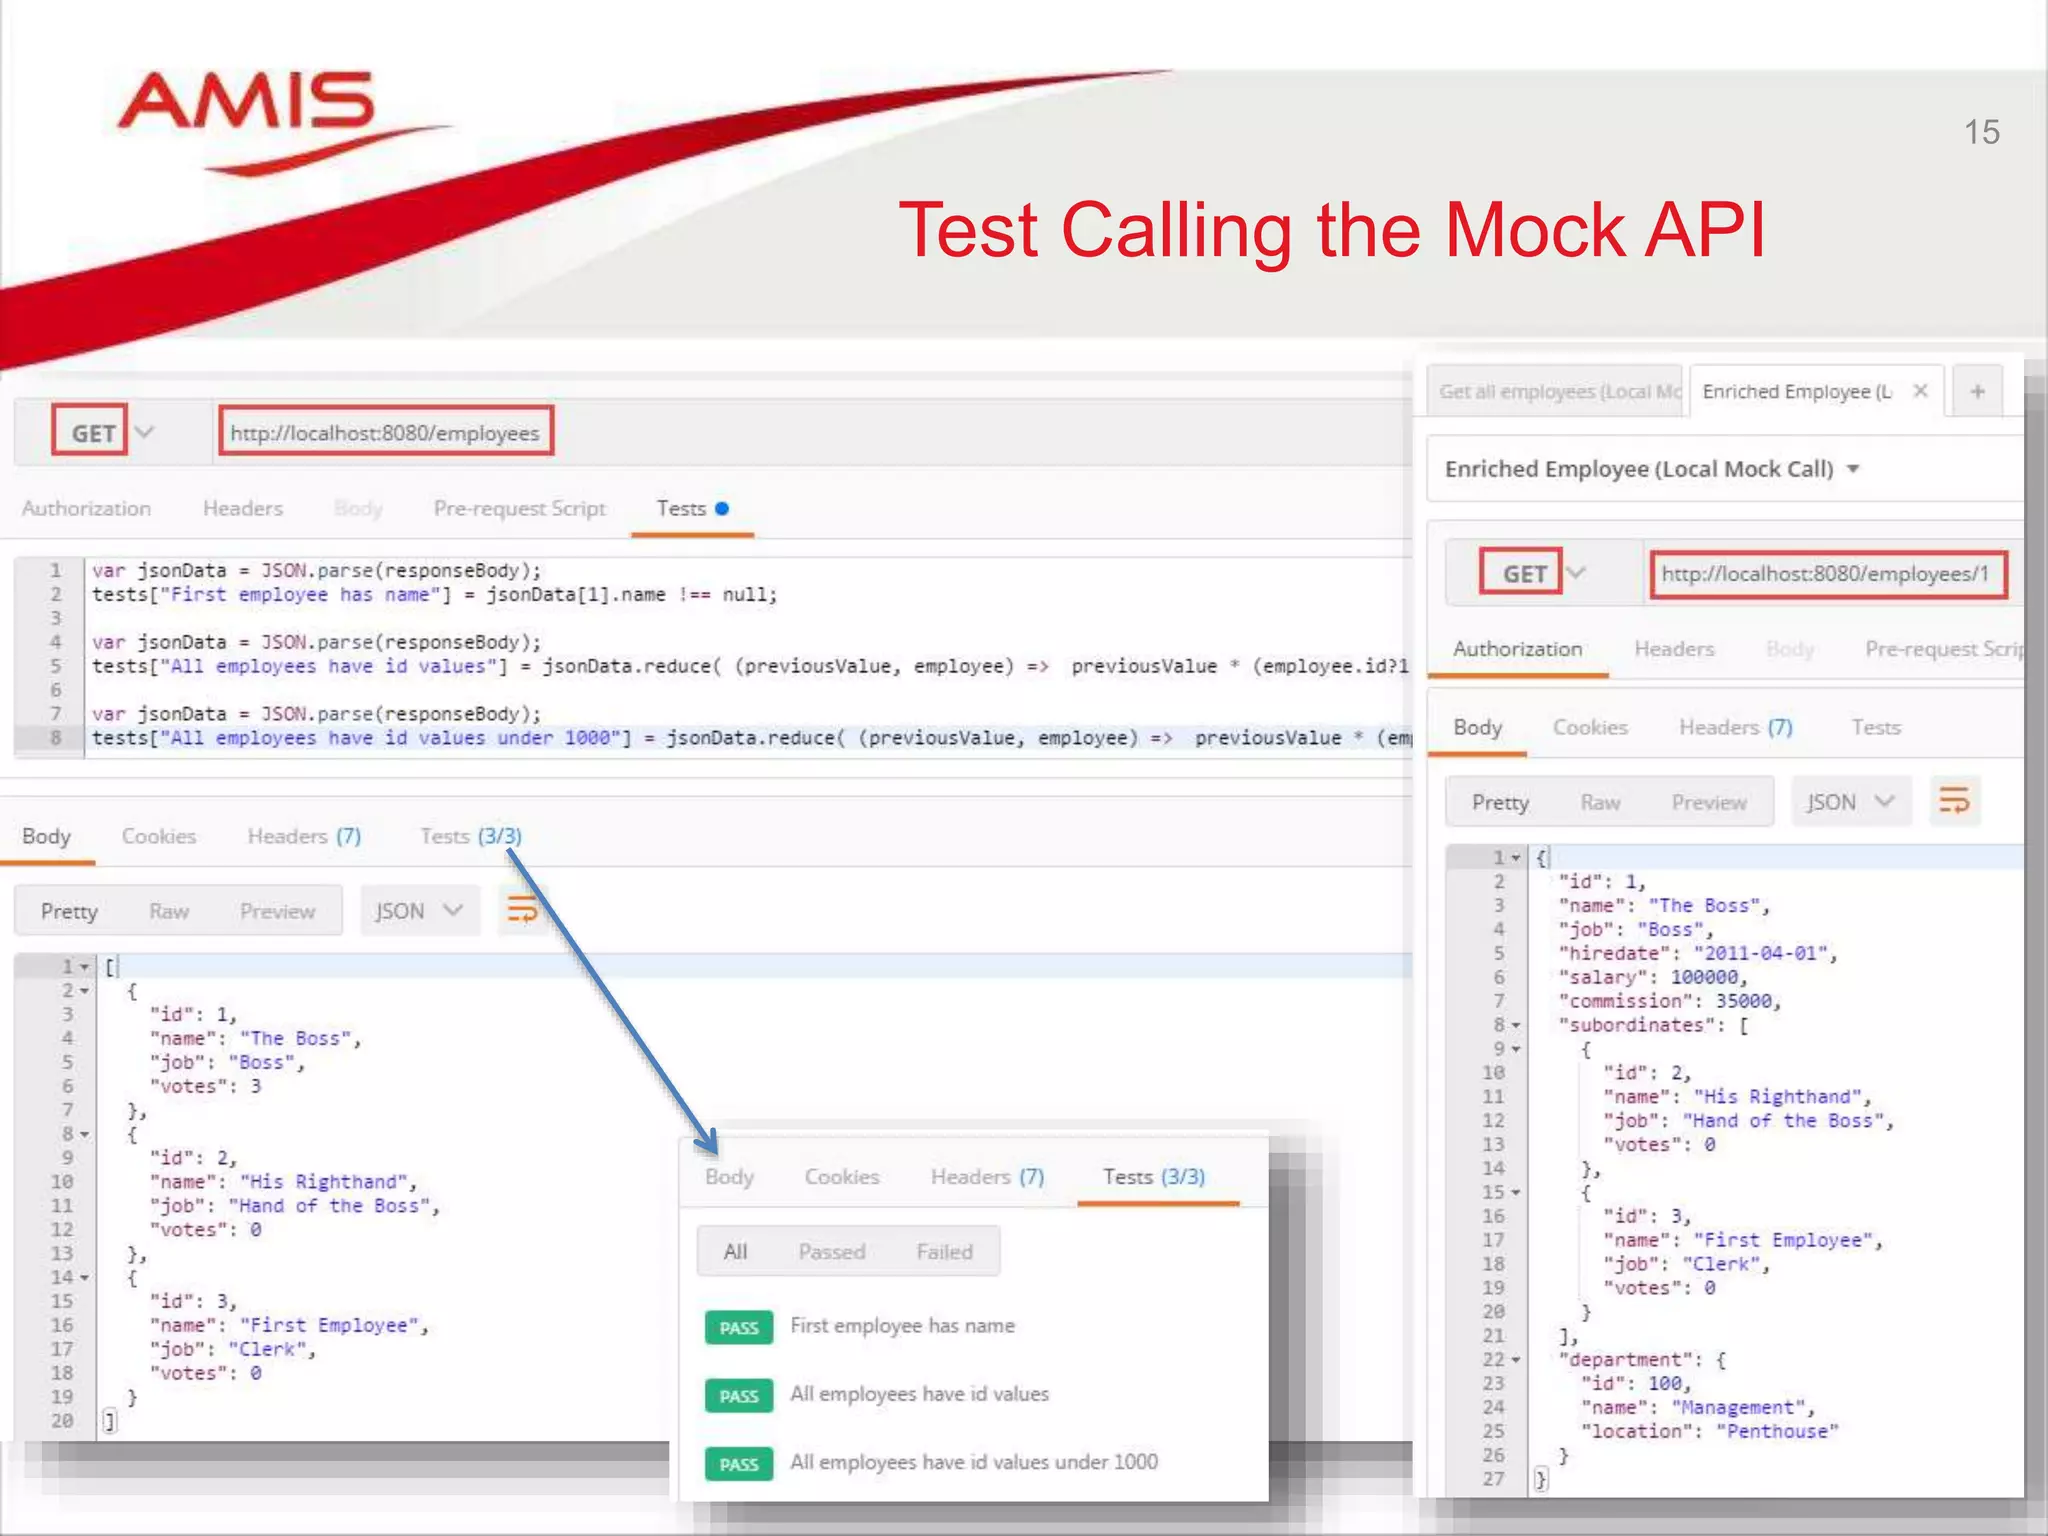
Task: Open JSON format dropdown in right response panel
Action: 1851,802
